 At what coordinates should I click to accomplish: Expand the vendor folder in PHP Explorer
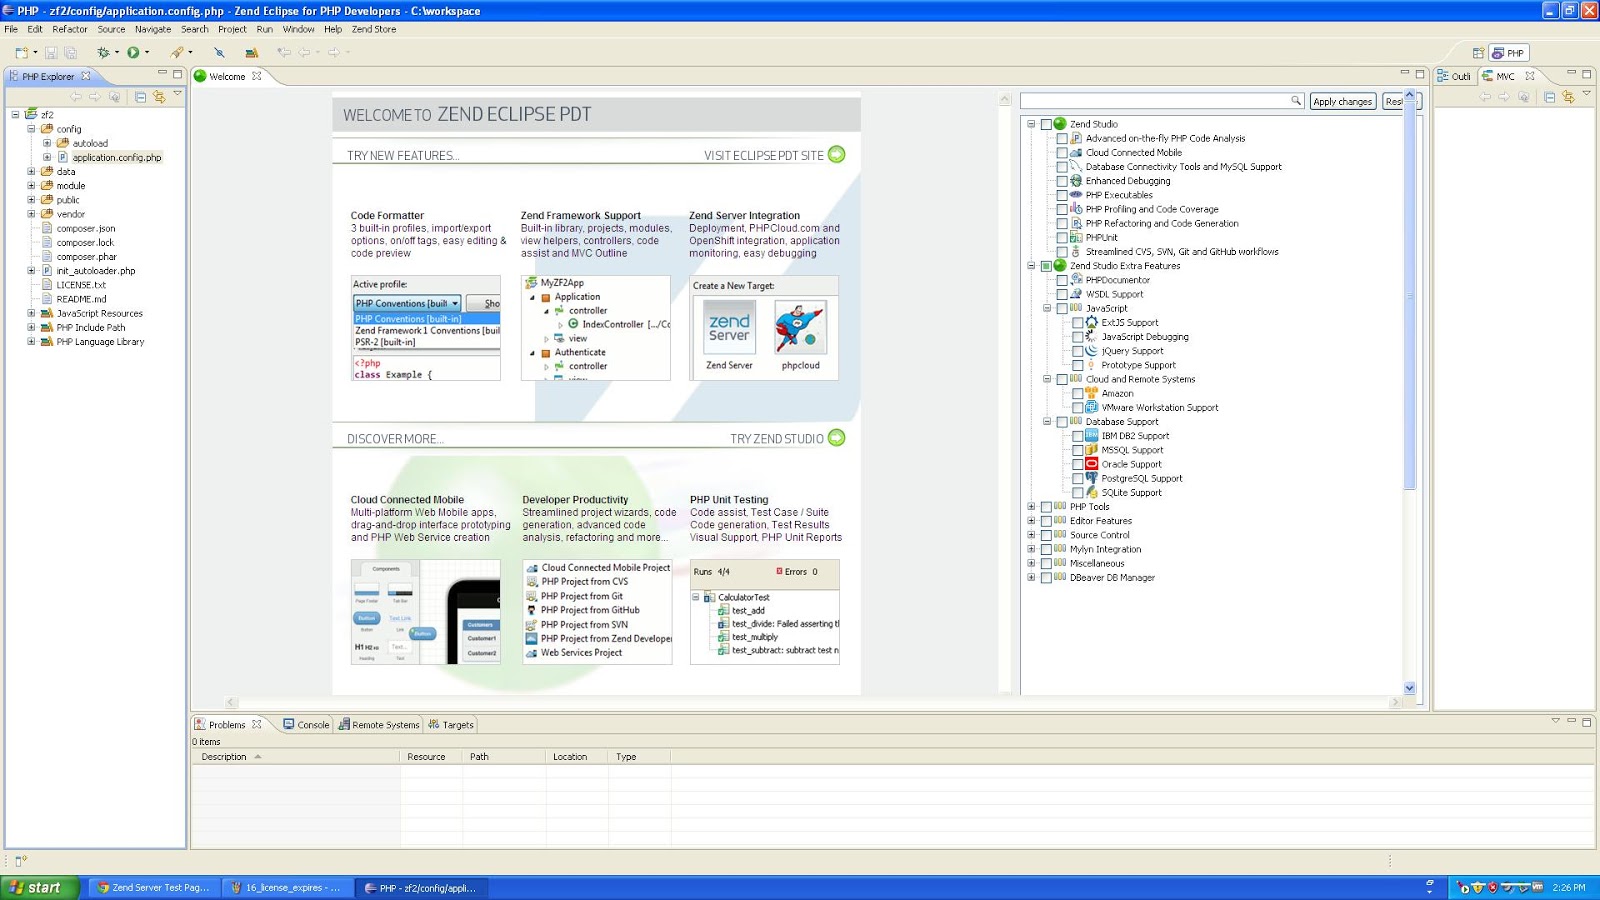click(x=31, y=214)
